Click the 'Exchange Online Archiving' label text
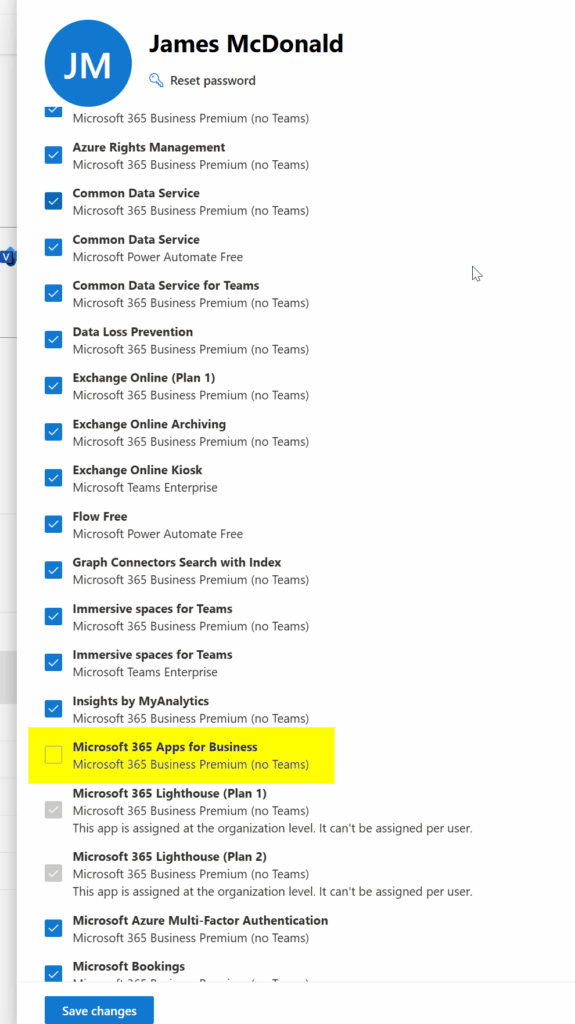Image resolution: width=575 pixels, height=1024 pixels. (149, 424)
